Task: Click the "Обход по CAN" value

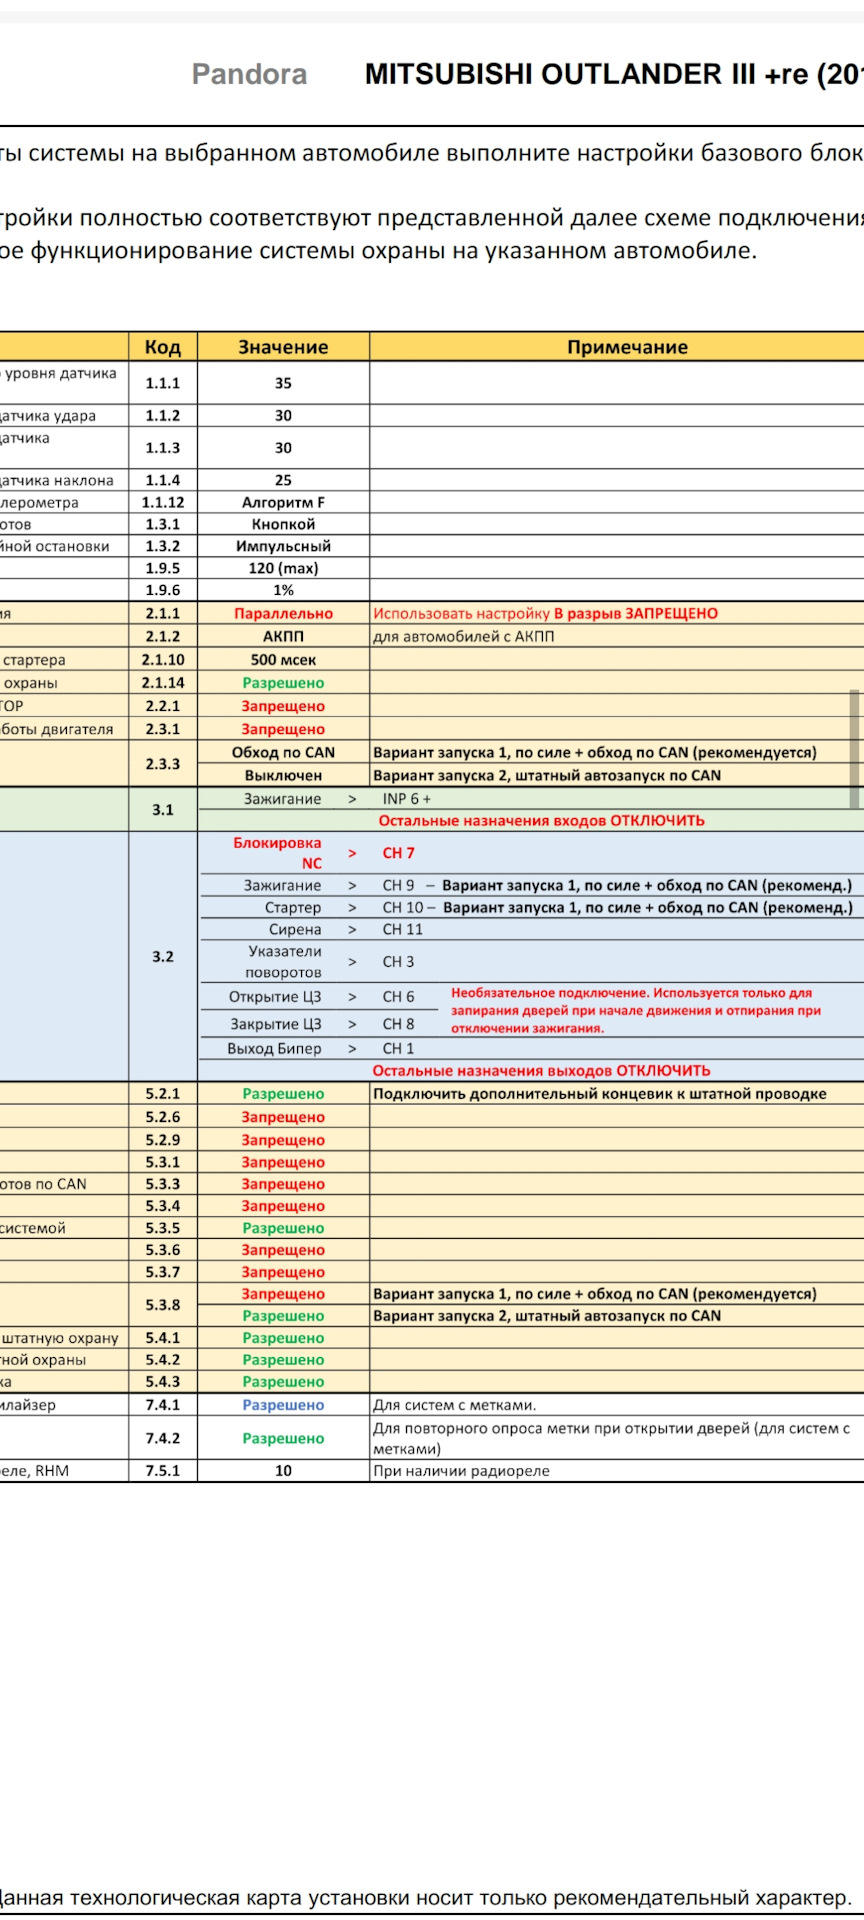Action: 283,752
